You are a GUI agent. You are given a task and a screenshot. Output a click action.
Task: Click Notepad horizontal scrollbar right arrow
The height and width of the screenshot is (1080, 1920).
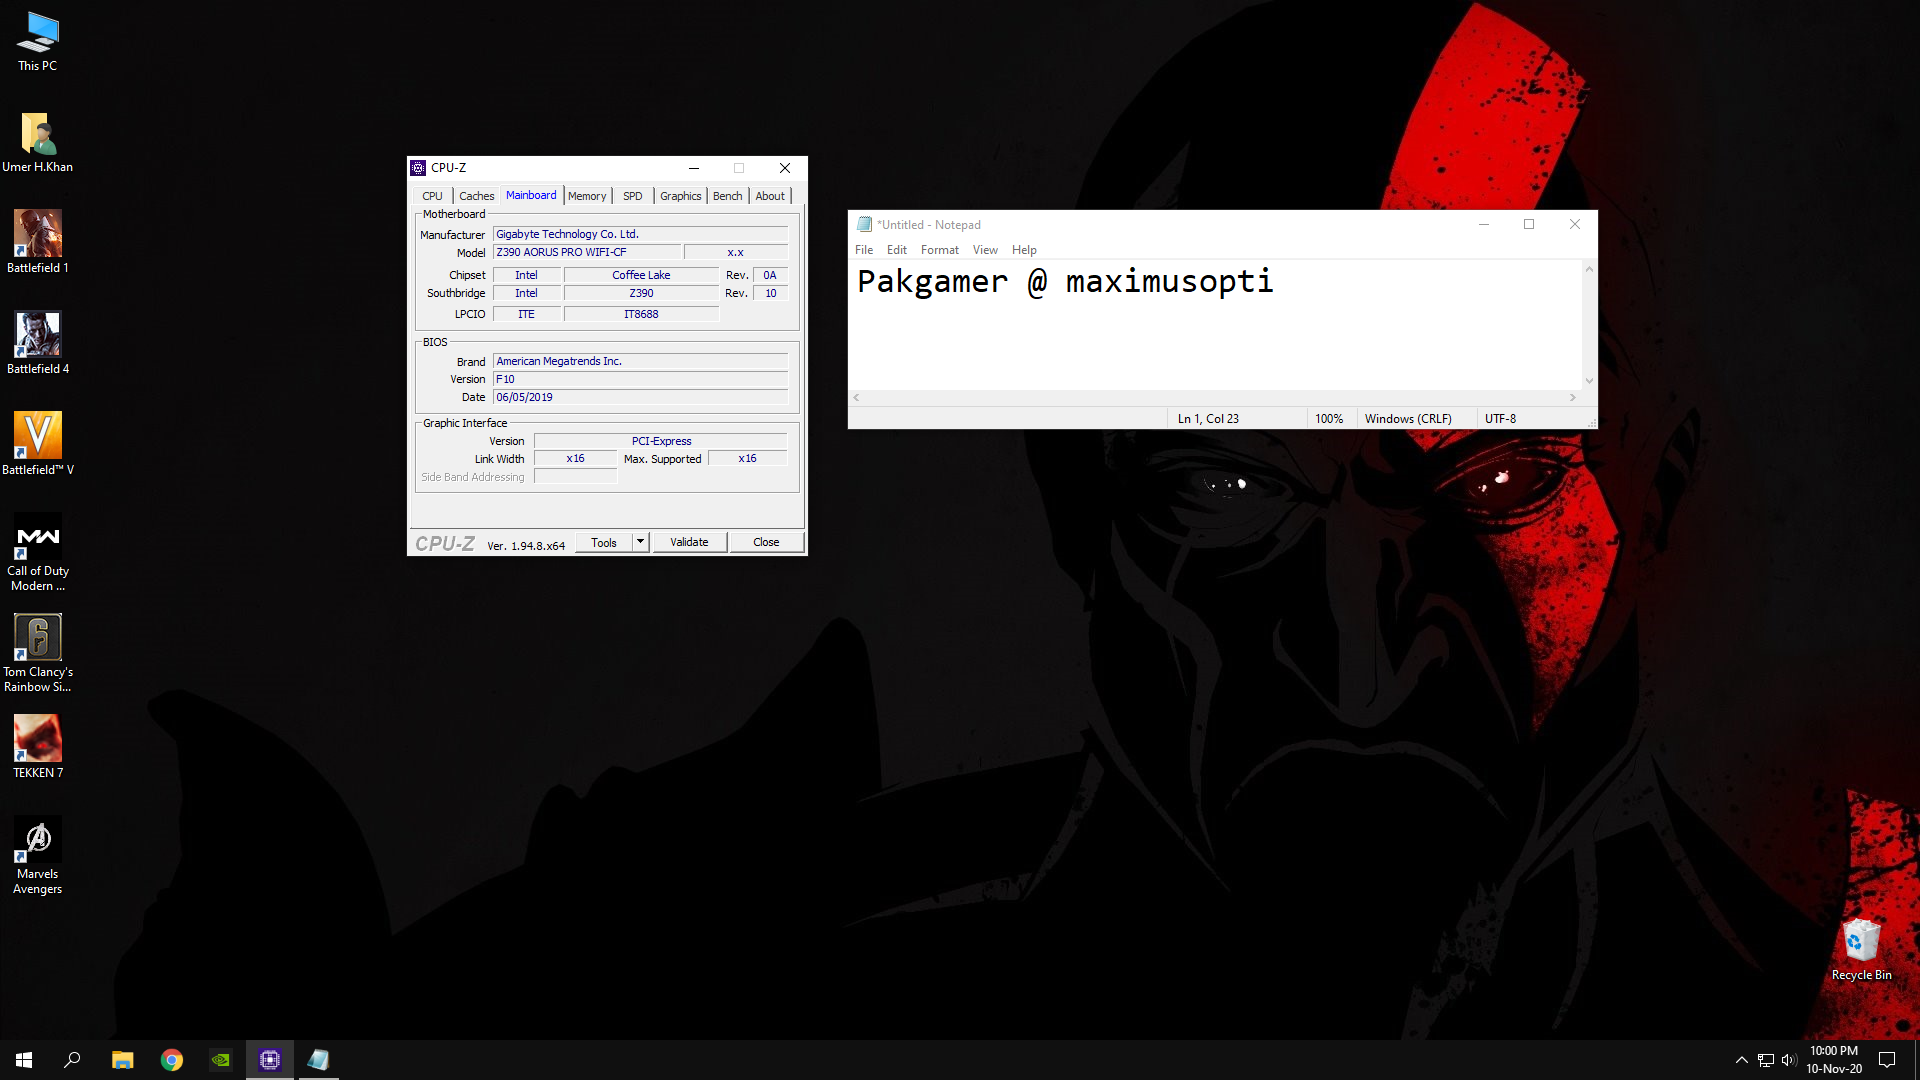pyautogui.click(x=1573, y=398)
